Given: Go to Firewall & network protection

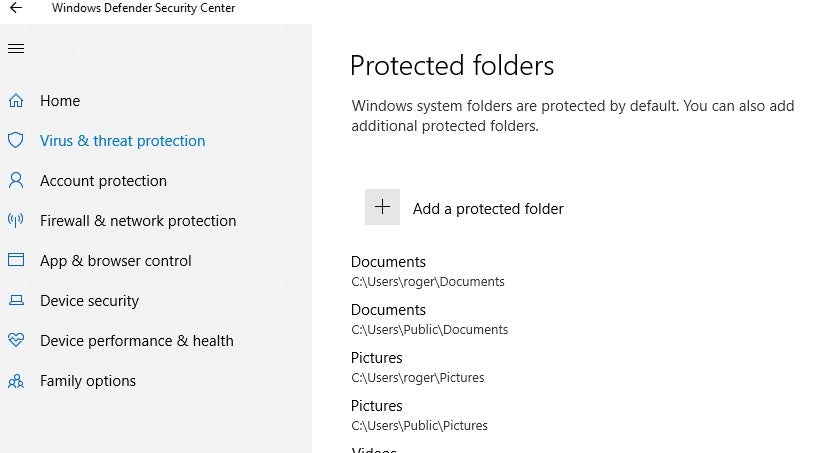Looking at the screenshot, I should click(138, 221).
